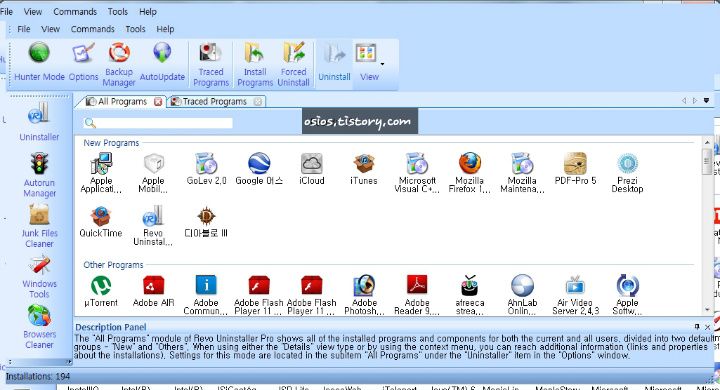Open the Options toolbar button
Screen dimensions: 720x390
pyautogui.click(x=84, y=62)
